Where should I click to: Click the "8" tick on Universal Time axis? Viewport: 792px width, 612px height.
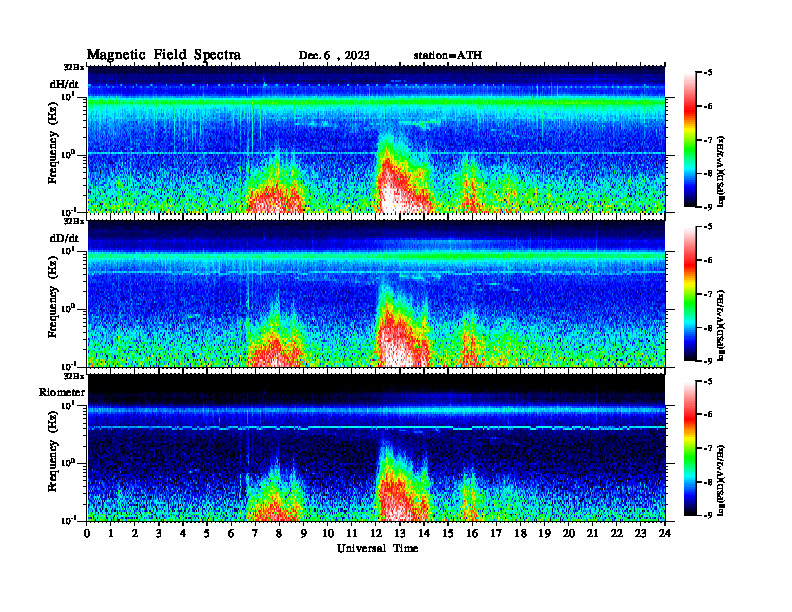pyautogui.click(x=279, y=533)
